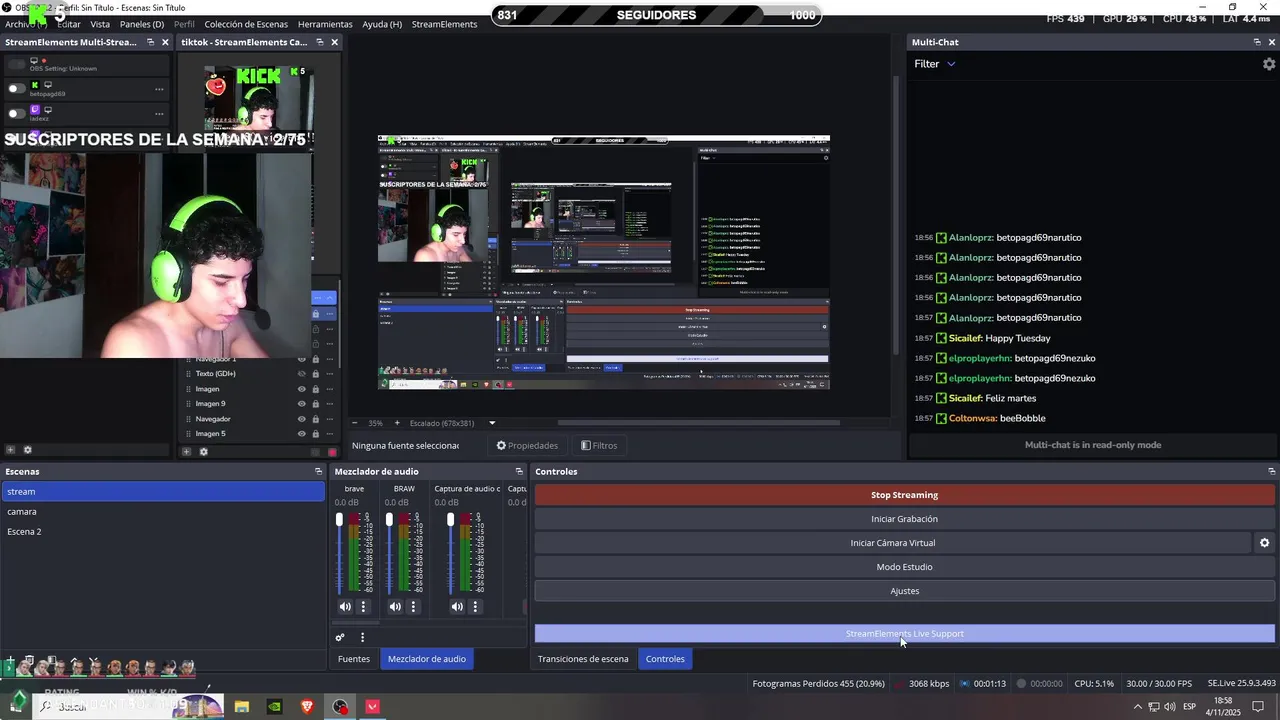
Task: Undock the Controles panel
Action: click(x=1271, y=471)
